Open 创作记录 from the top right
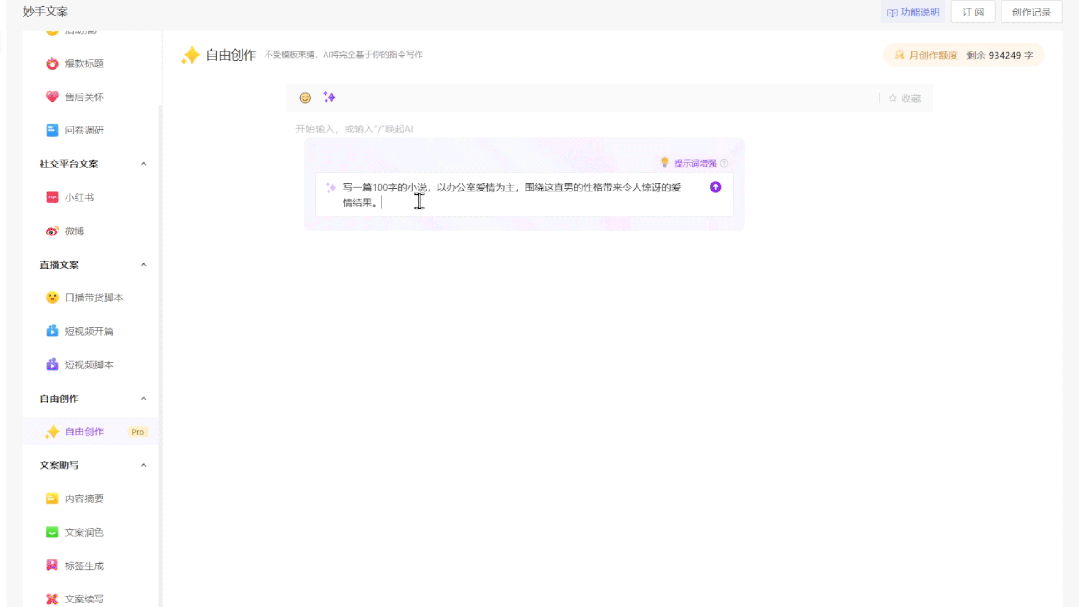Image resolution: width=1079 pixels, height=607 pixels. pyautogui.click(x=1030, y=12)
